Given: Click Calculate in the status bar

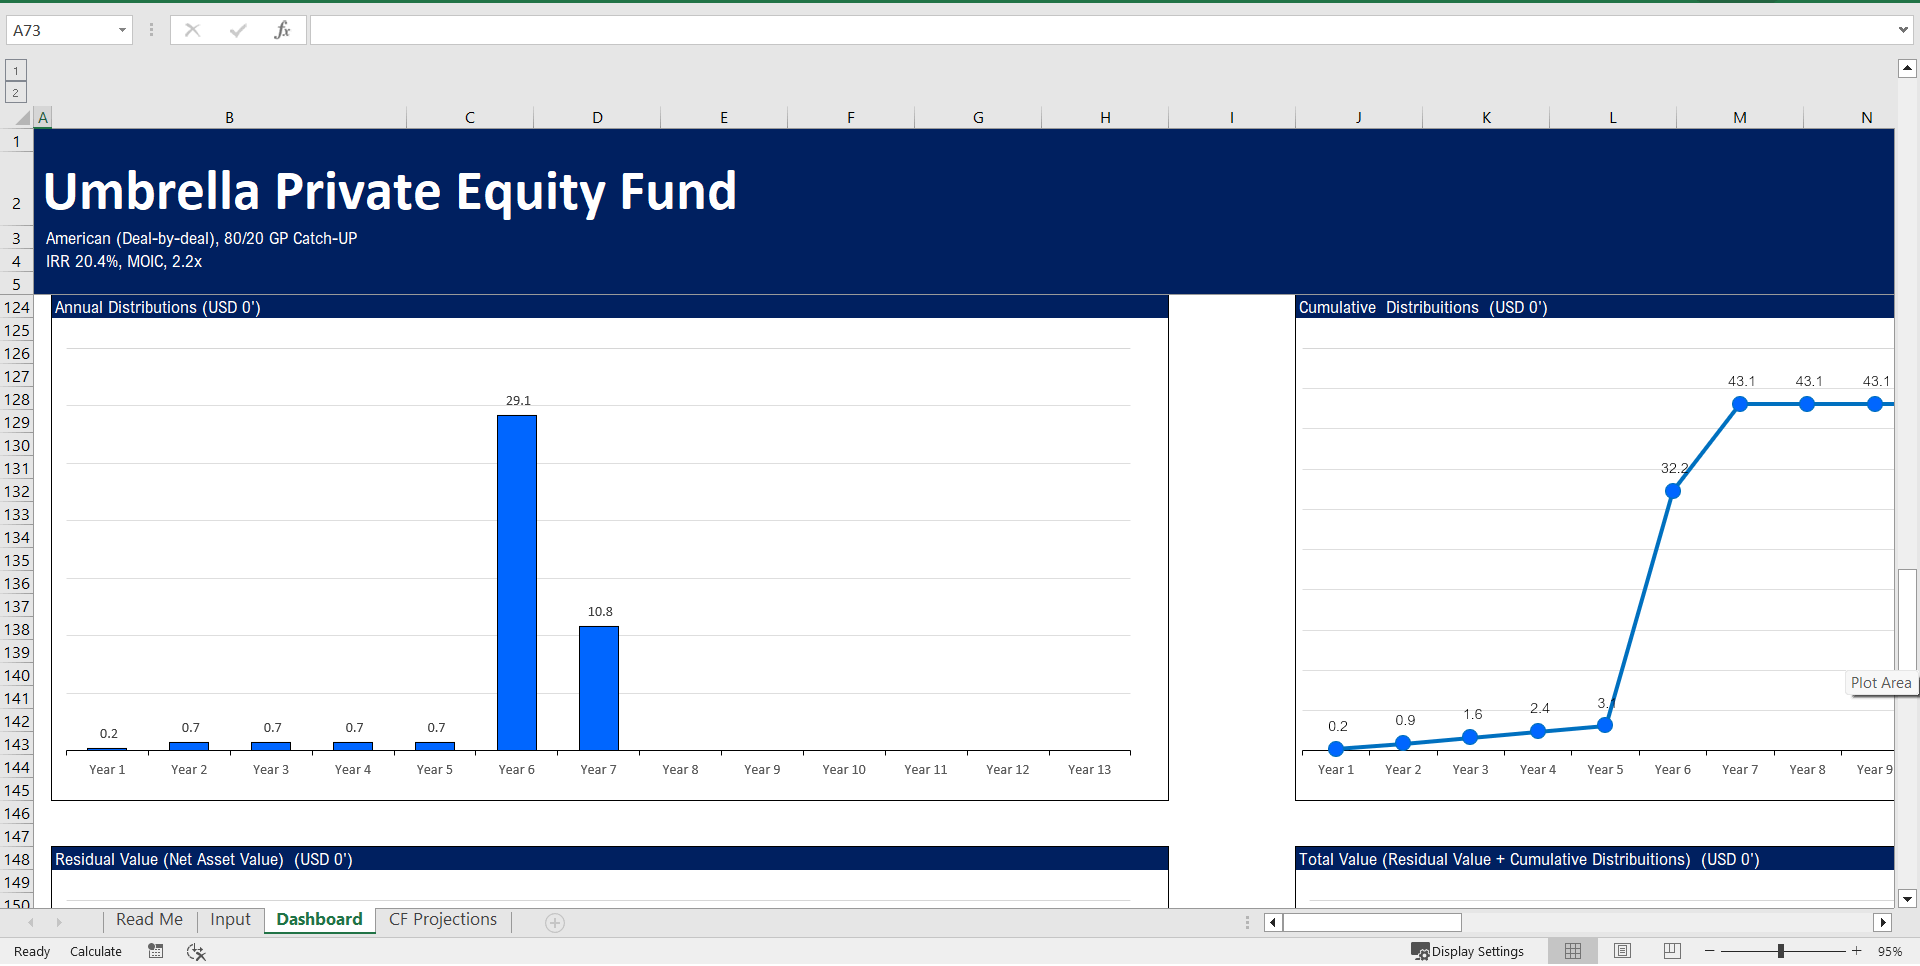Looking at the screenshot, I should (x=95, y=951).
